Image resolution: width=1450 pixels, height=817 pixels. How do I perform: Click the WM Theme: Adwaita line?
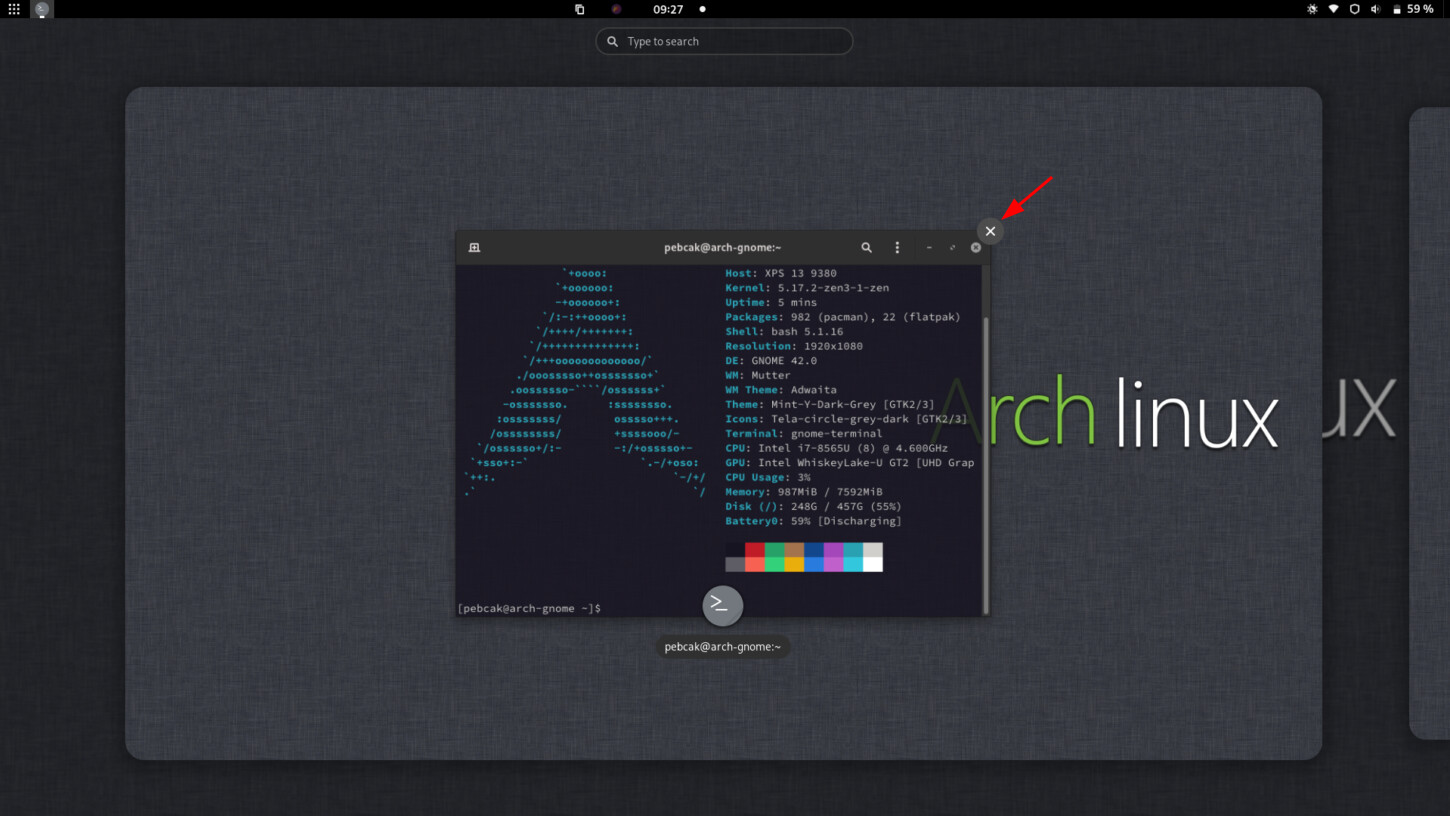pos(781,390)
